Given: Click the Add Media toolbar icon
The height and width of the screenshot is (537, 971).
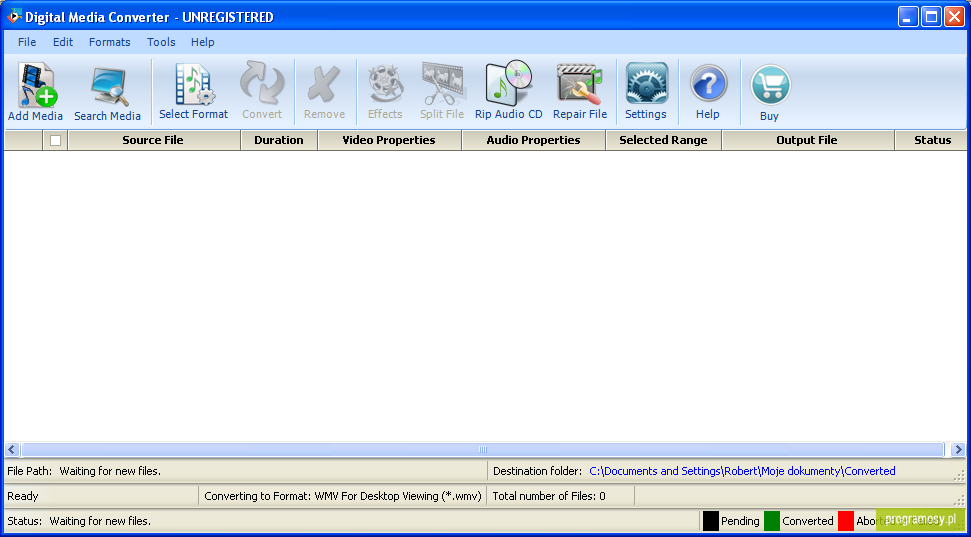Looking at the screenshot, I should point(35,92).
